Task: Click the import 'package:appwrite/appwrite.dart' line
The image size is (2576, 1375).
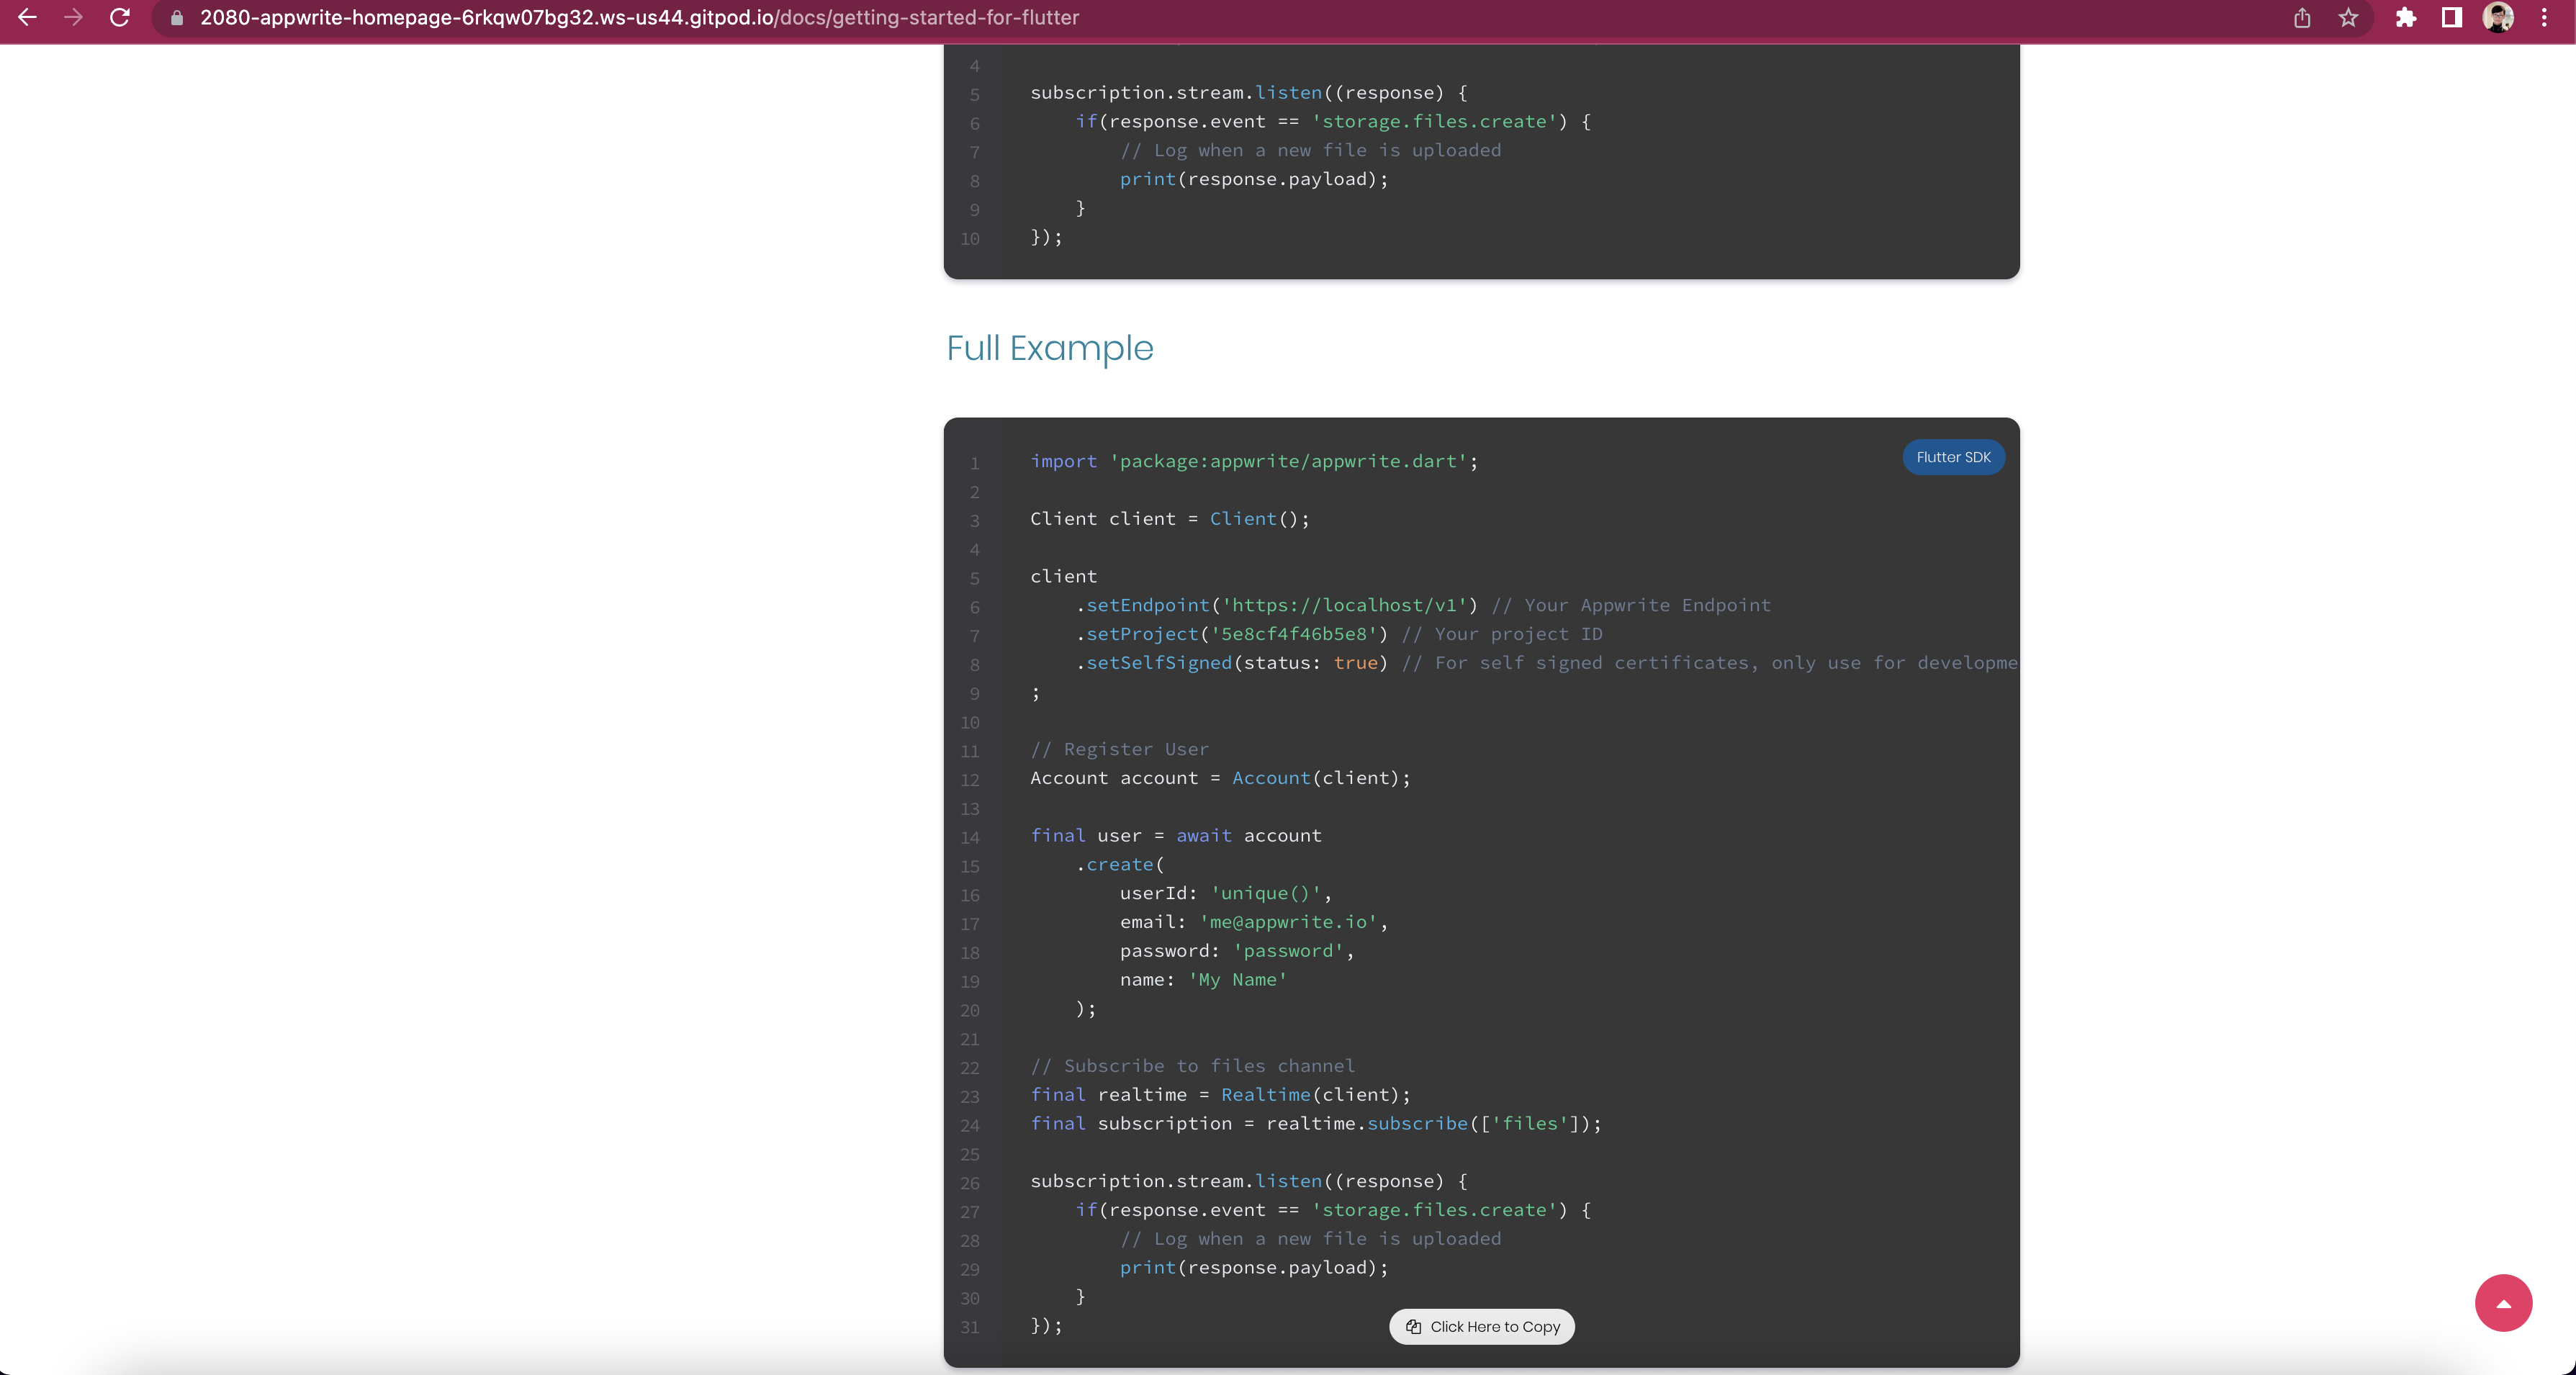Action: click(x=1254, y=461)
